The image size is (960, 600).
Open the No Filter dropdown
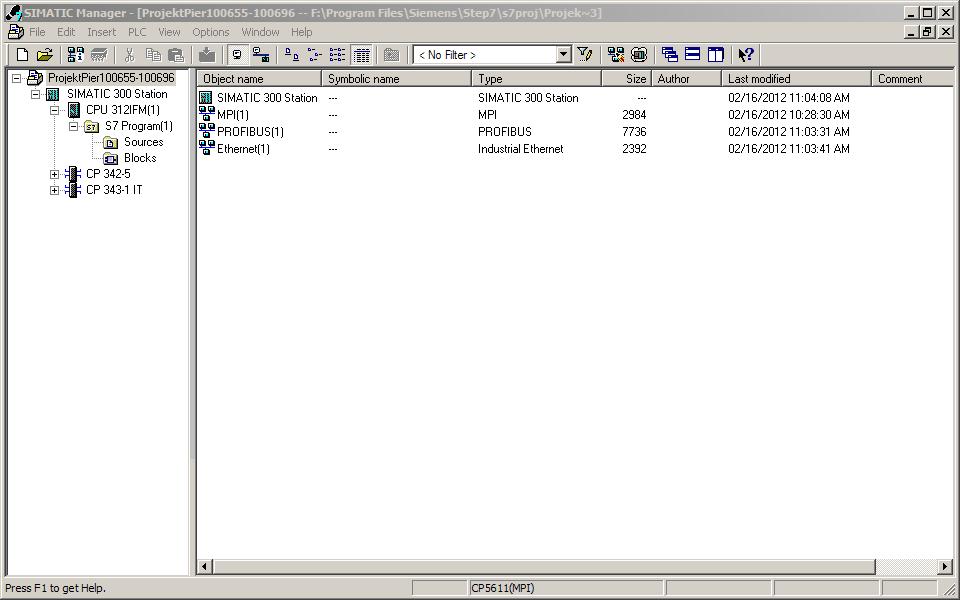[564, 54]
